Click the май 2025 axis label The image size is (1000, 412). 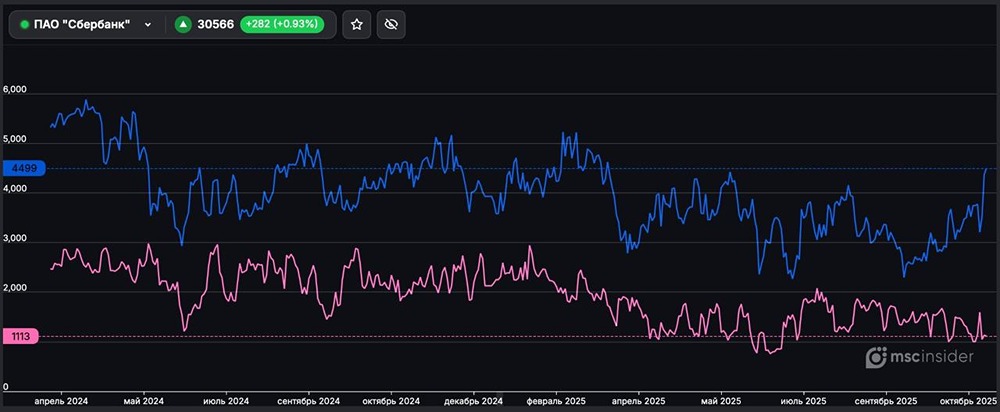tap(721, 400)
